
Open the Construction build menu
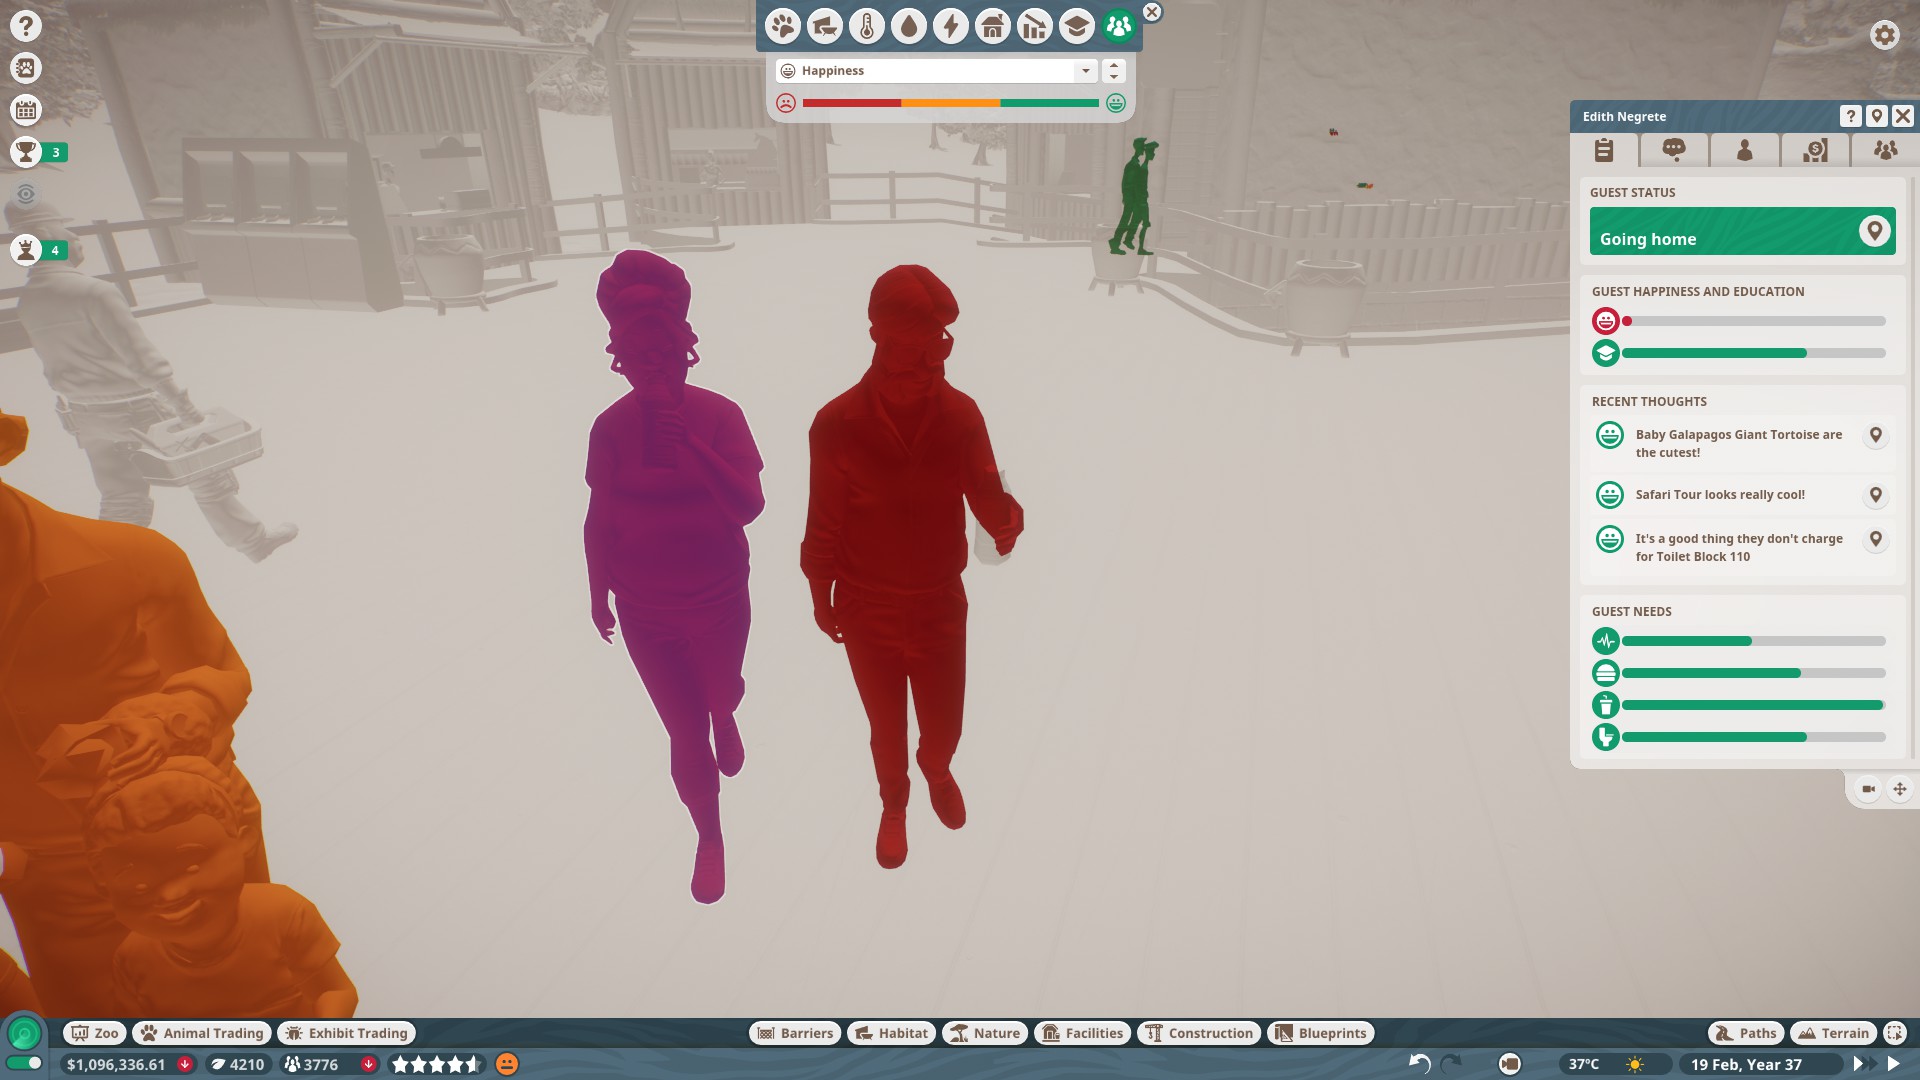coord(1199,1033)
